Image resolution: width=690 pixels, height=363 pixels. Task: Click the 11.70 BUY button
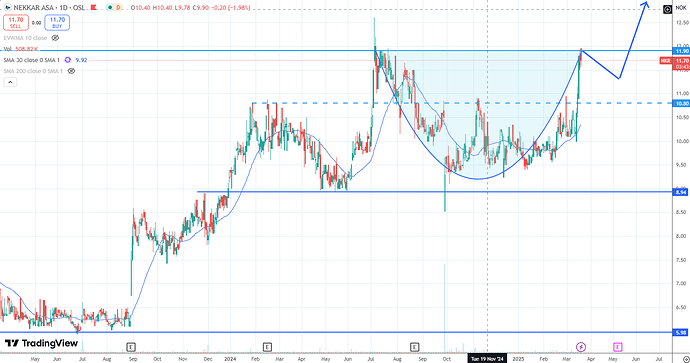pos(57,22)
